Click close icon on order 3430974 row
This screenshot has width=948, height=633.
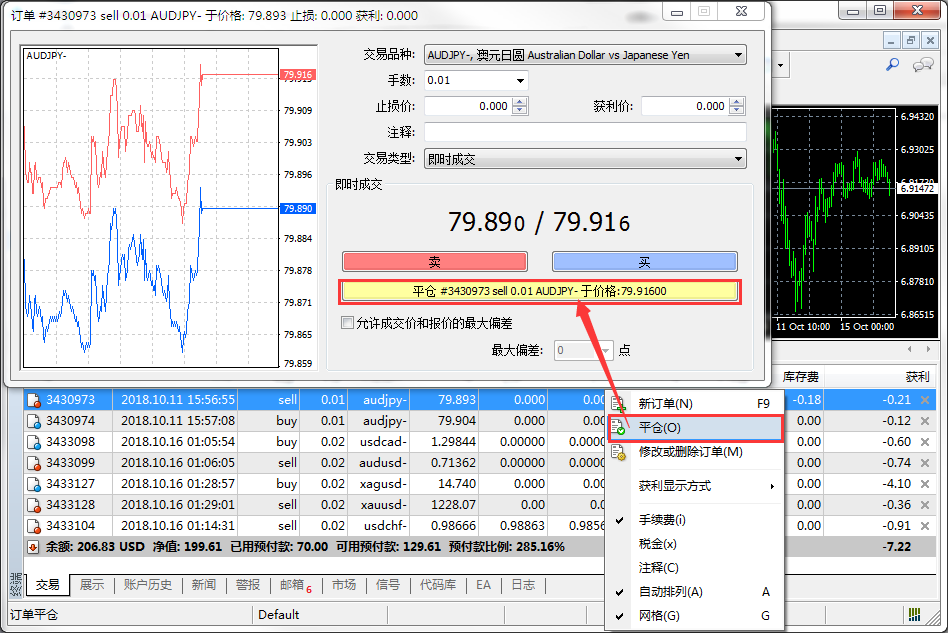click(924, 421)
